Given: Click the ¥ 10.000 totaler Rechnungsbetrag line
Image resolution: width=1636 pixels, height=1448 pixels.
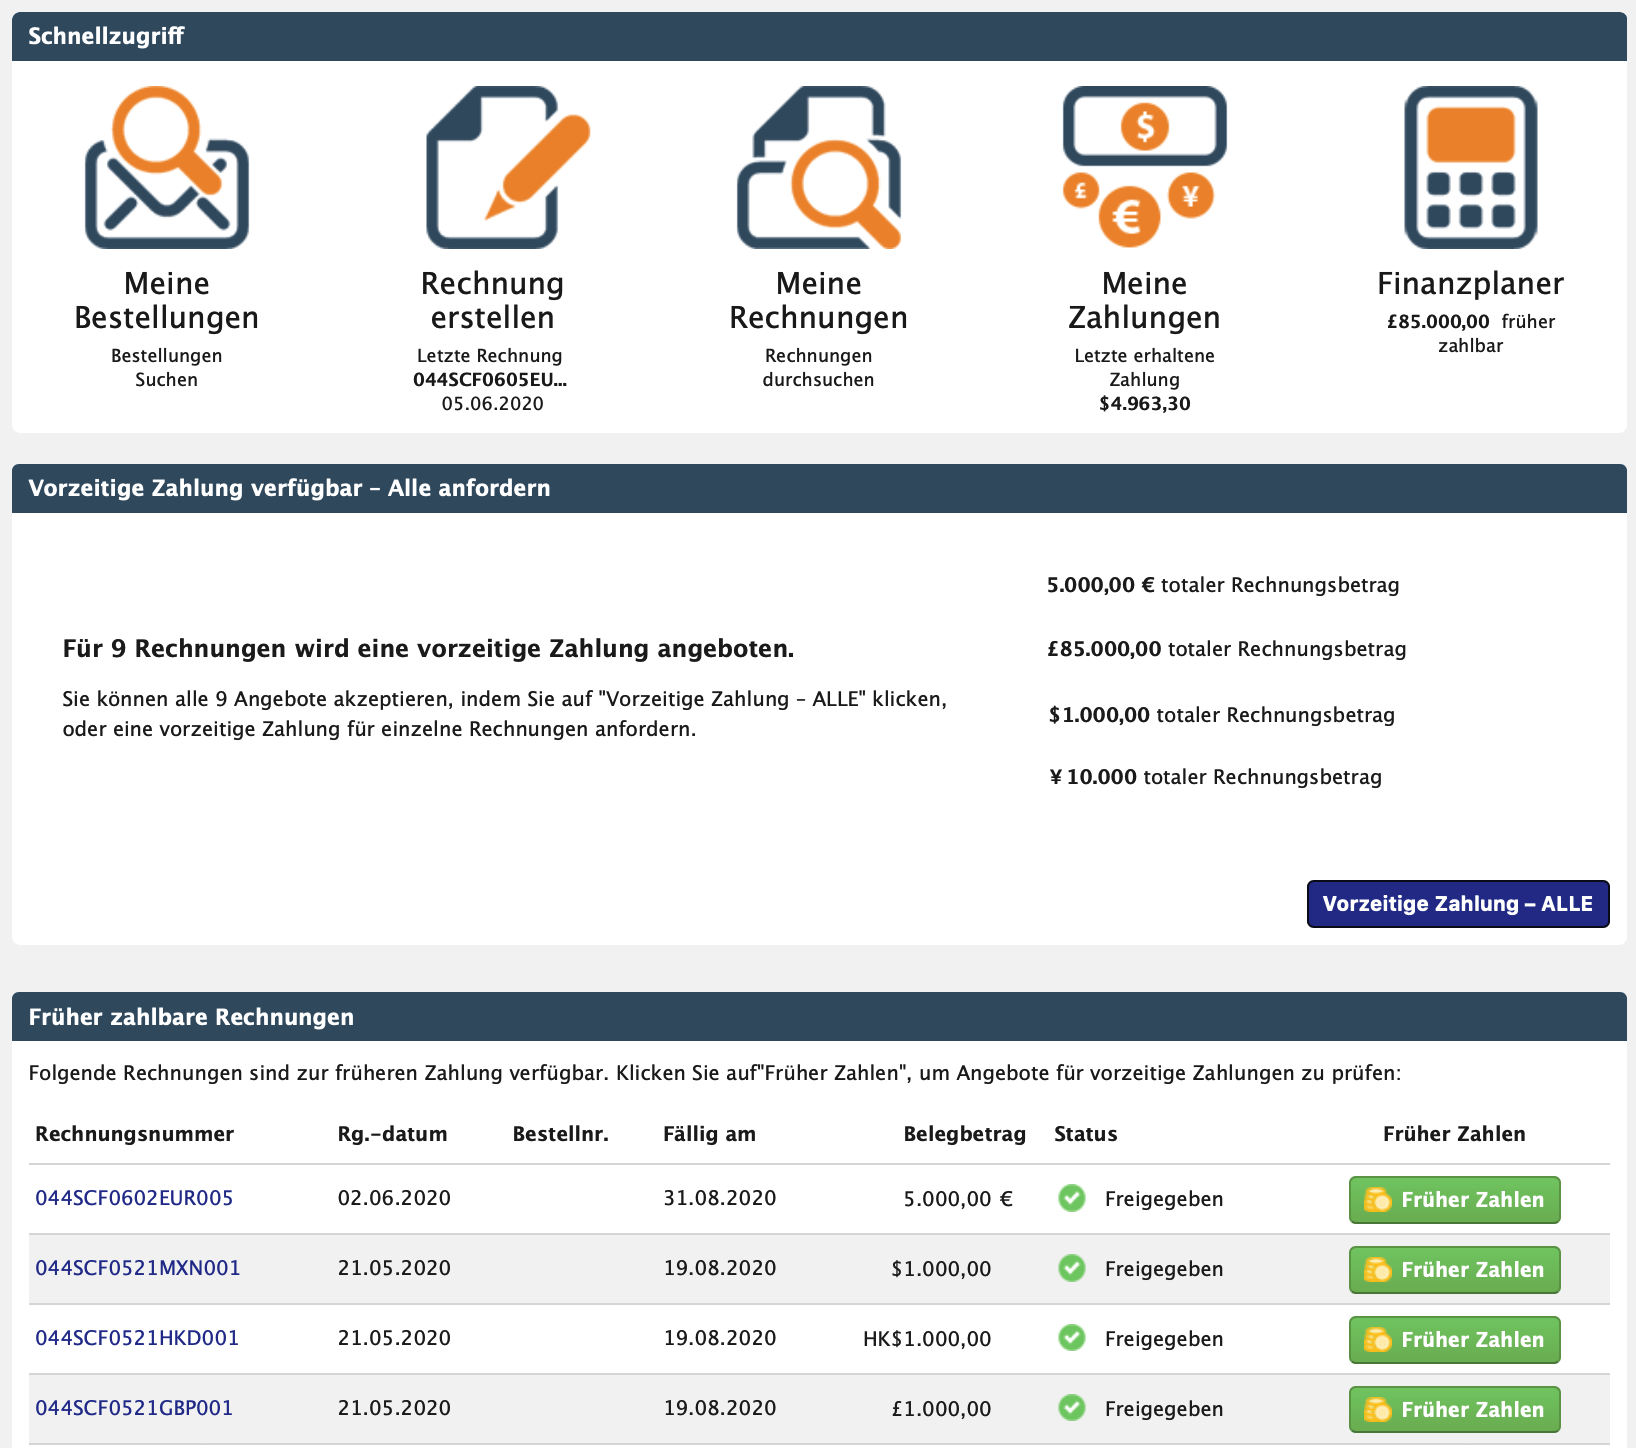Looking at the screenshot, I should 1215,777.
